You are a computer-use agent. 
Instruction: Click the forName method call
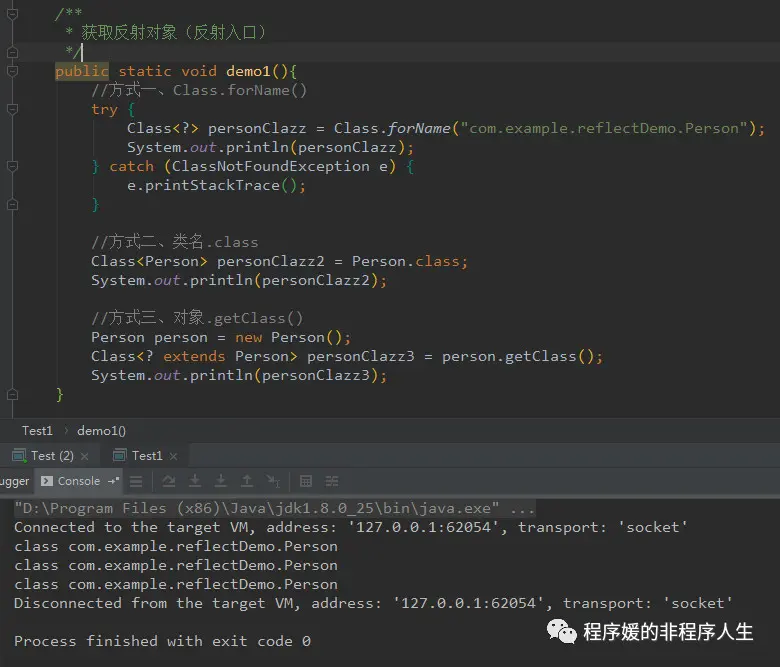(x=418, y=128)
